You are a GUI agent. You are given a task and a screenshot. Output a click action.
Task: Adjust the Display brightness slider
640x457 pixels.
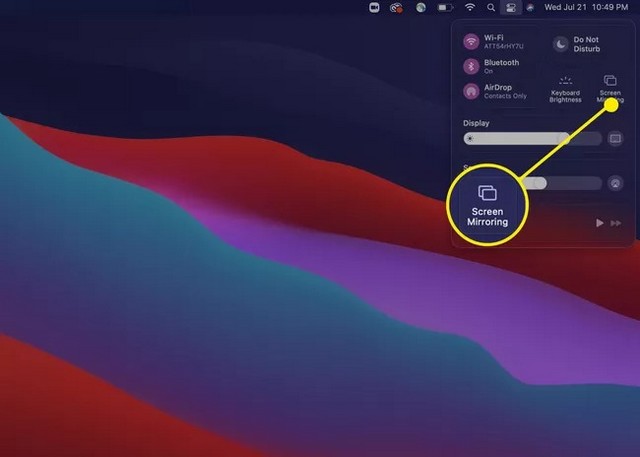point(532,139)
